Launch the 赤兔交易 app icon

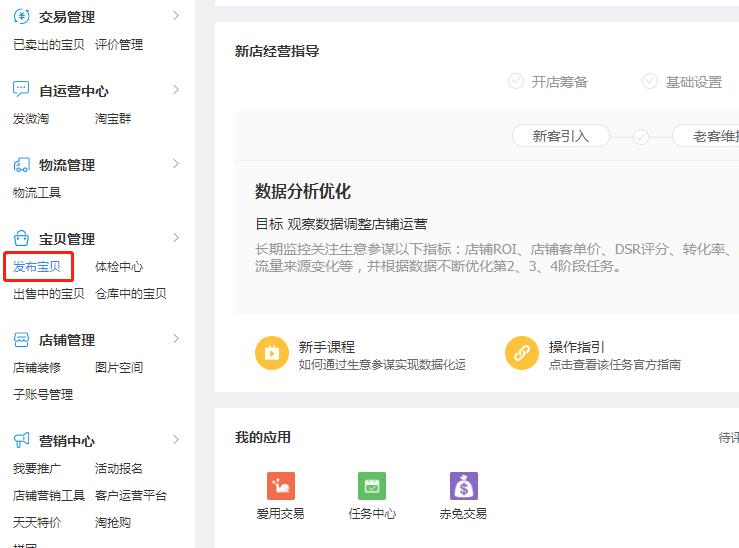tap(464, 486)
